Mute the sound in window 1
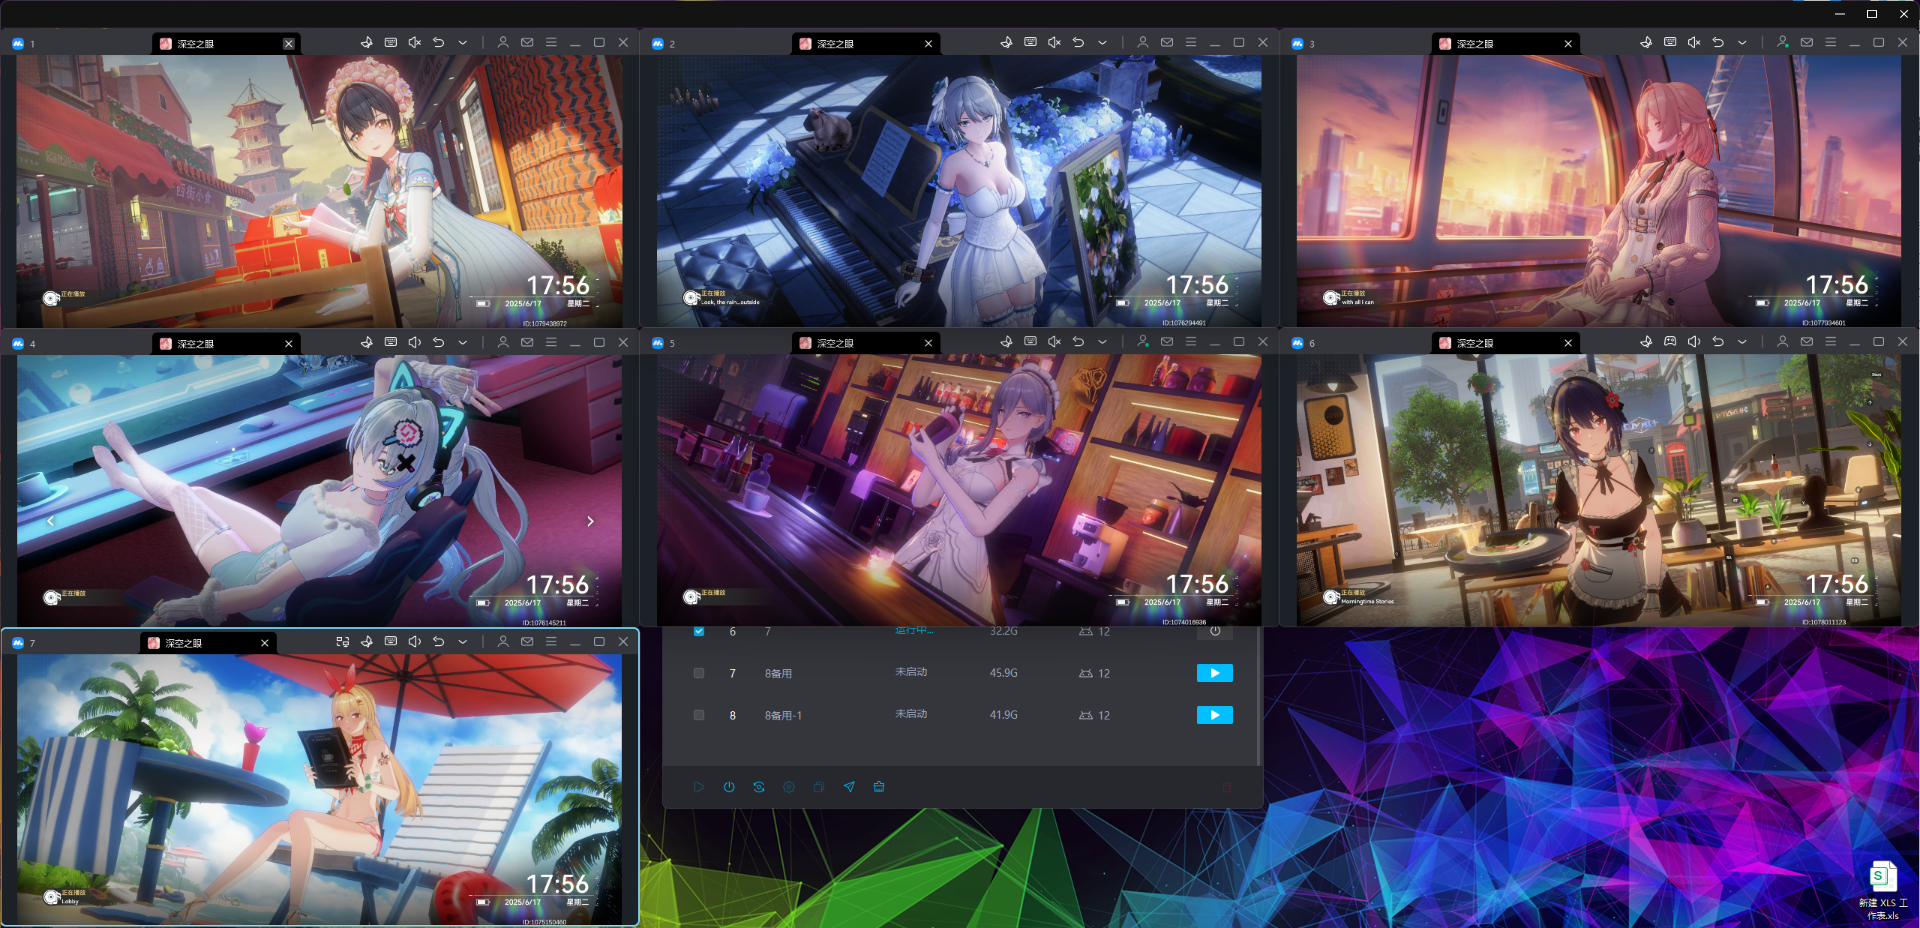Viewport: 1920px width, 928px height. (x=415, y=43)
